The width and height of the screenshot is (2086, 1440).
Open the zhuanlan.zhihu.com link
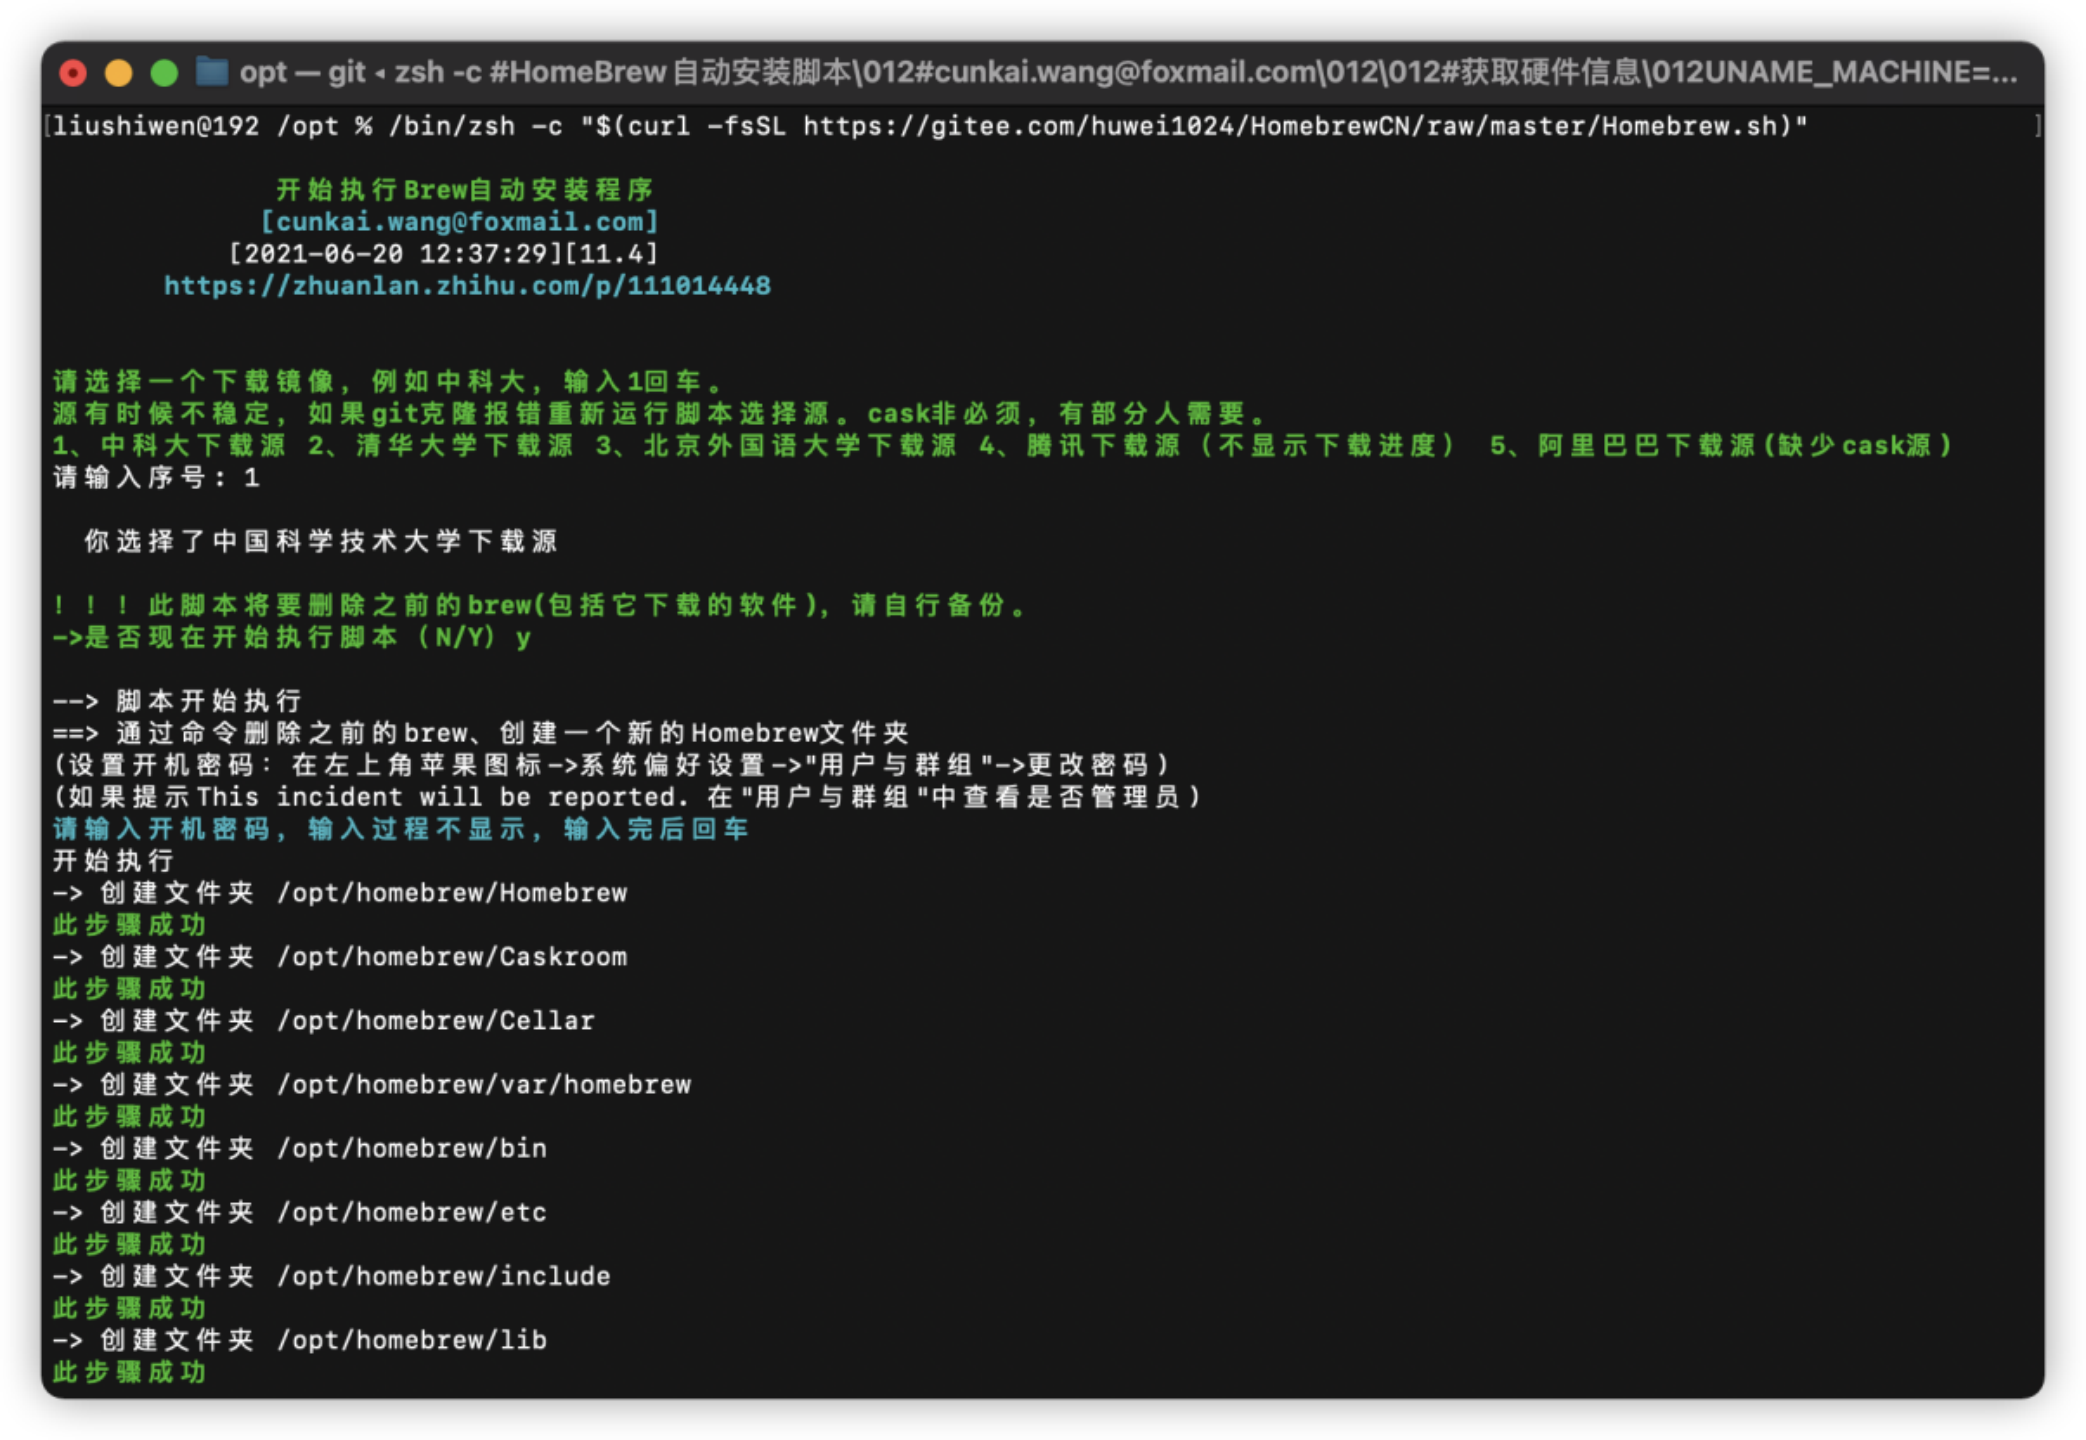pyautogui.click(x=467, y=286)
